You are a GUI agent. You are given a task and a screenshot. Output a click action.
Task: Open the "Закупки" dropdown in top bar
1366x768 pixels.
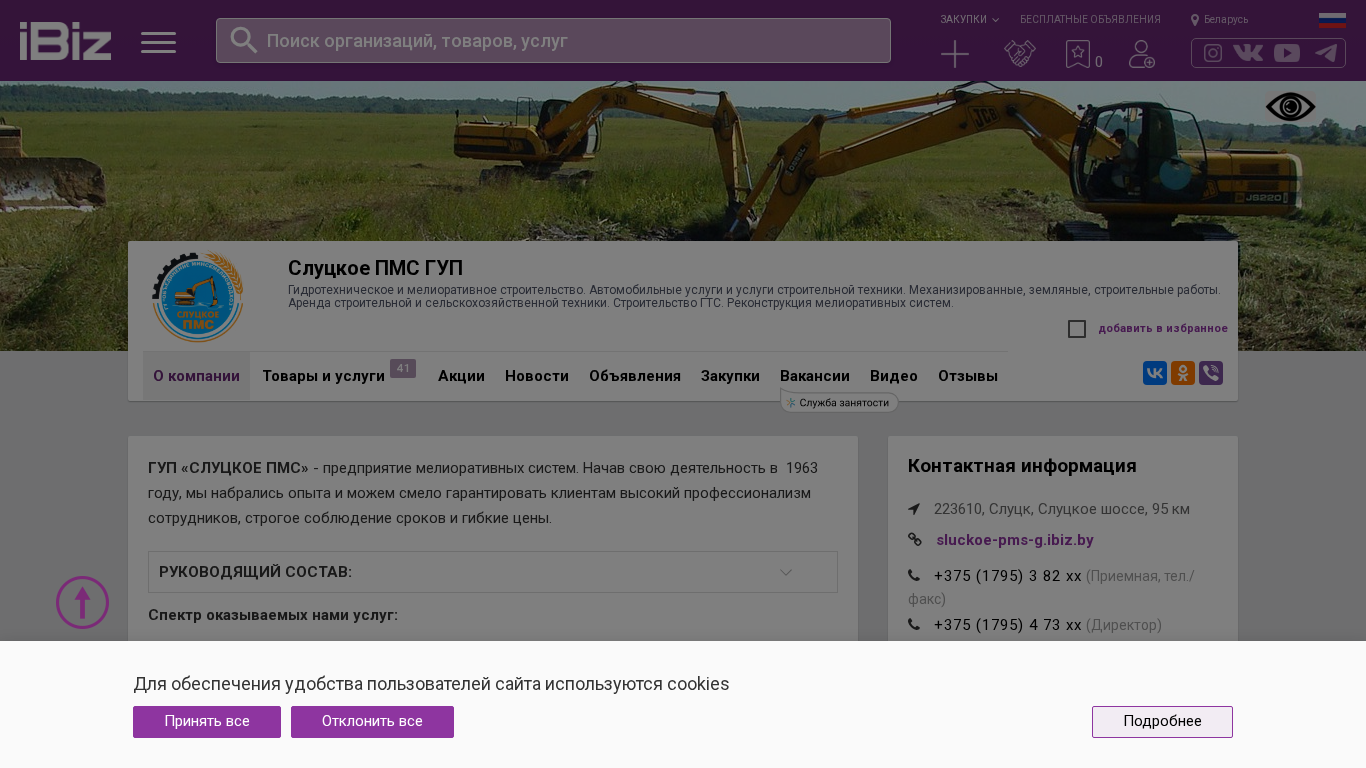point(968,19)
